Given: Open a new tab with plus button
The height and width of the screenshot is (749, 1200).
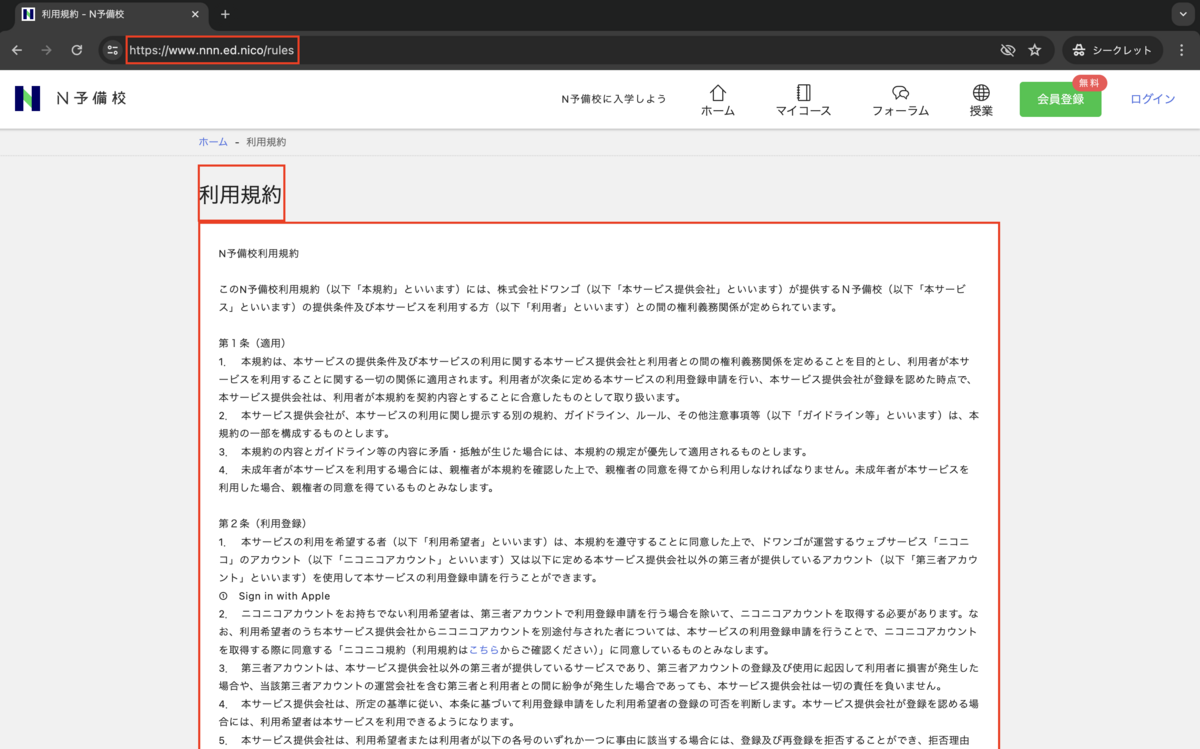Looking at the screenshot, I should (x=225, y=15).
